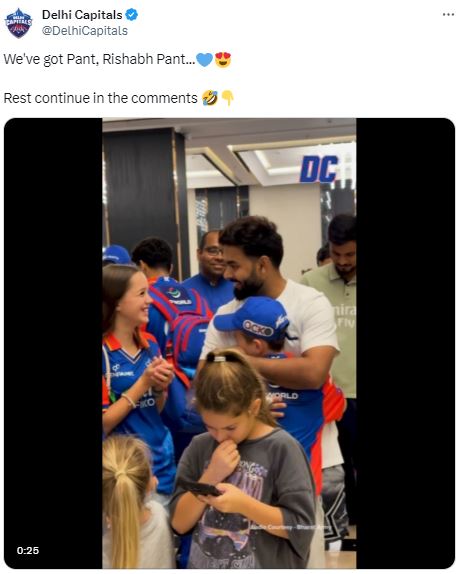Viewport: 461px width, 574px height.
Task: Open the Delhi Capitals display name
Action: tap(82, 15)
